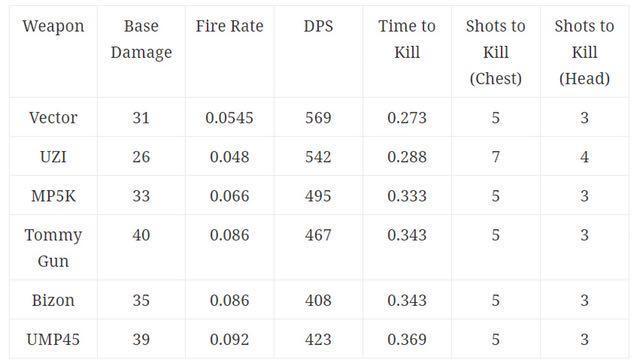640x360 pixels.
Task: Select the Fire Rate column header
Action: click(229, 26)
